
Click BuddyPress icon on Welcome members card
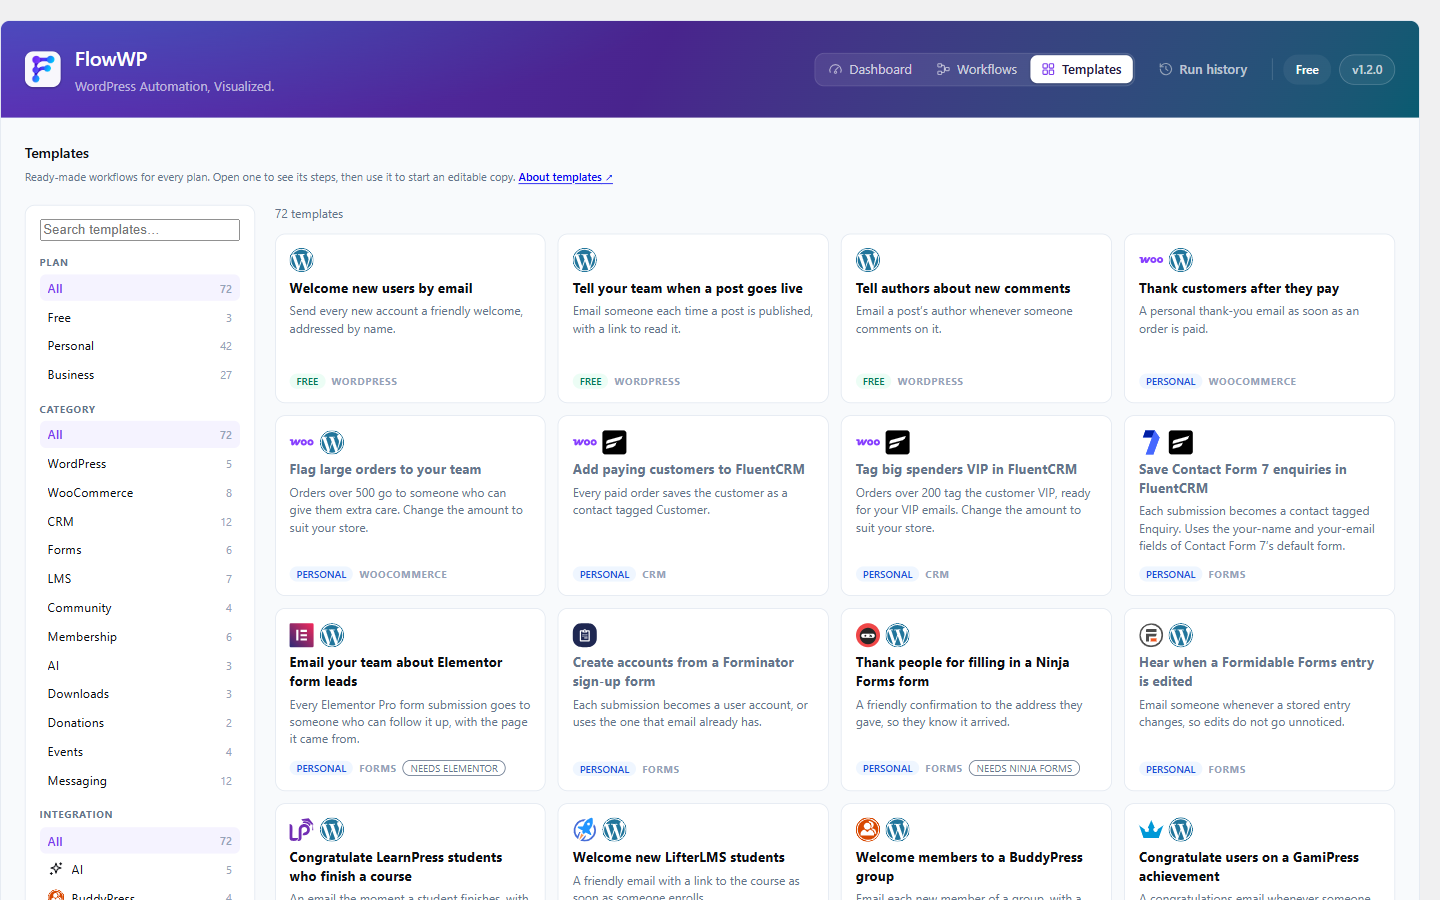(868, 829)
